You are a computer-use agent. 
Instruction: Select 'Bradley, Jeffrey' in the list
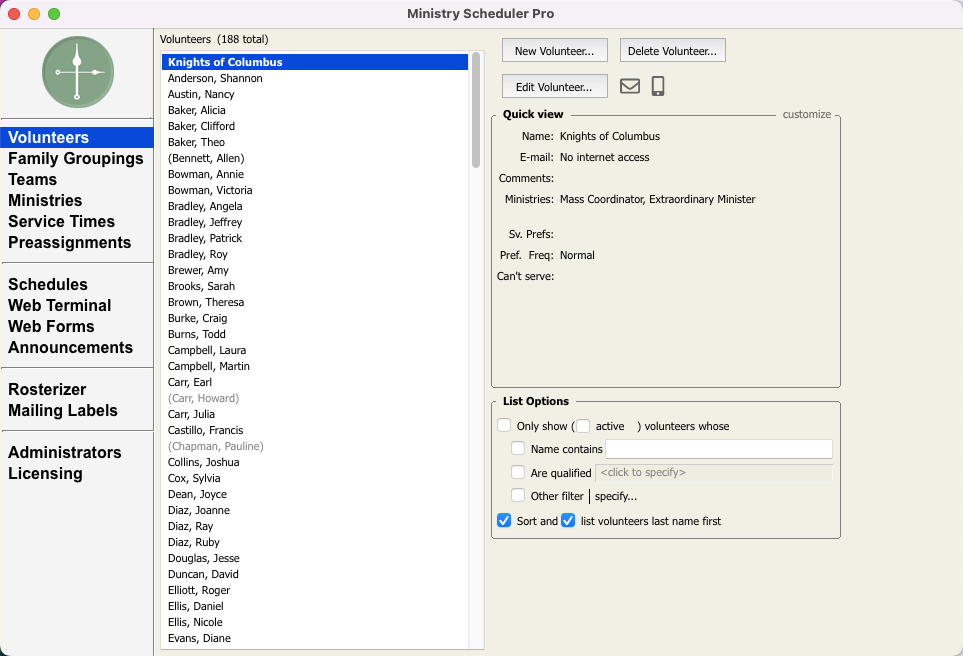315,222
